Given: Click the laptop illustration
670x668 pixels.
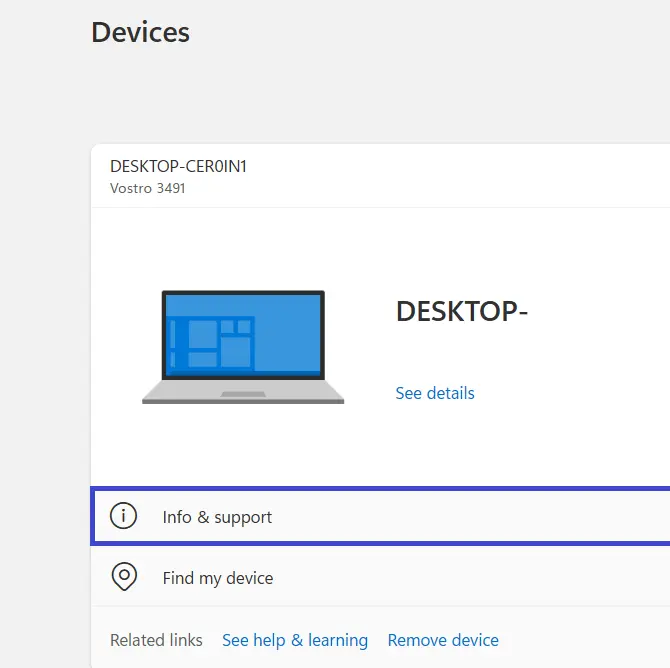Looking at the screenshot, I should pyautogui.click(x=243, y=347).
